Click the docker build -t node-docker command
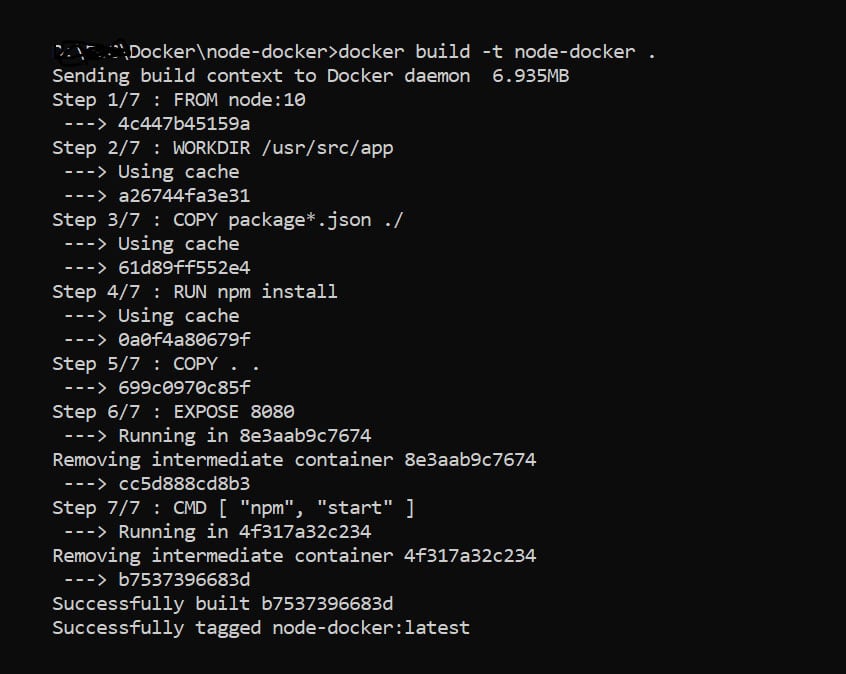 (x=497, y=52)
